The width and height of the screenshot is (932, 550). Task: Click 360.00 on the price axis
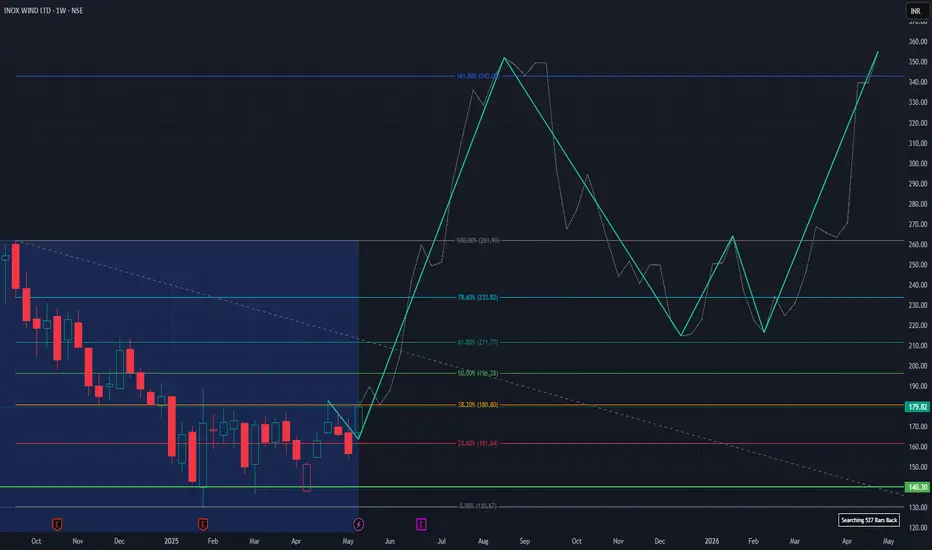918,42
